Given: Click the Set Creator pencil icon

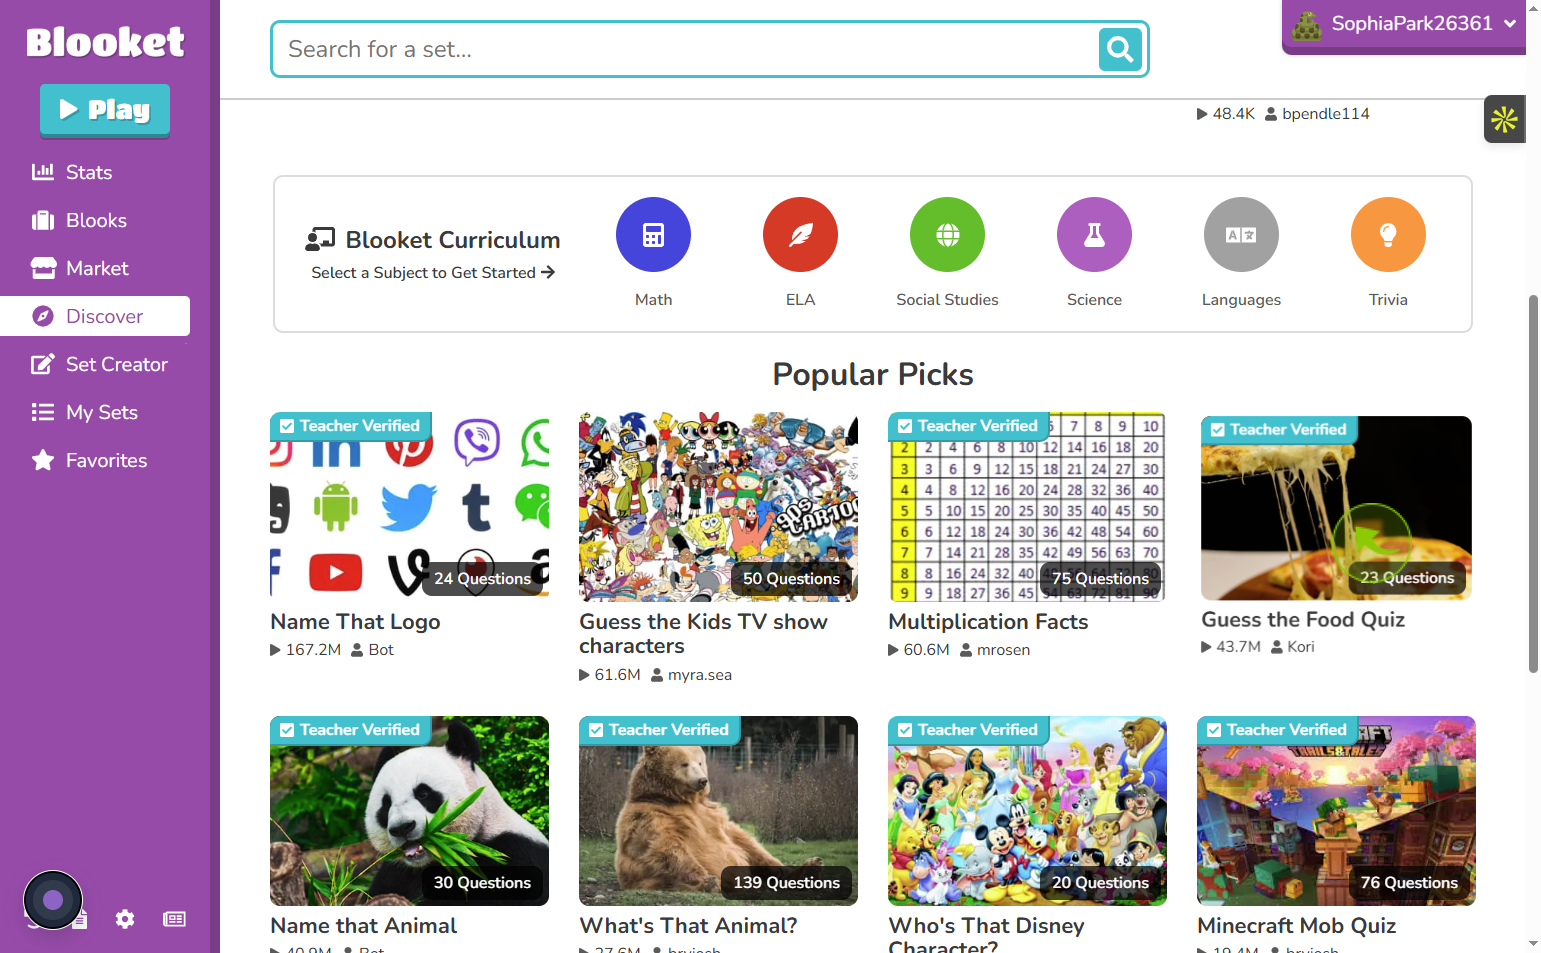Looking at the screenshot, I should pos(43,364).
